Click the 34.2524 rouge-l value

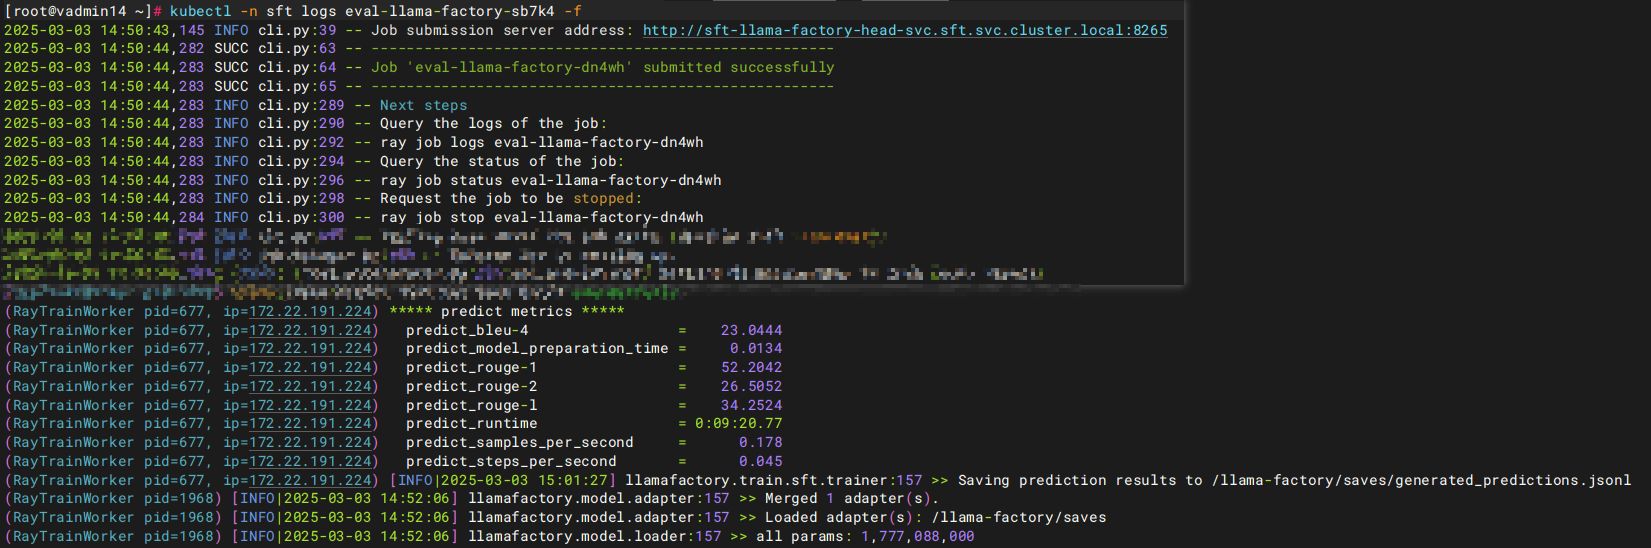coord(751,405)
